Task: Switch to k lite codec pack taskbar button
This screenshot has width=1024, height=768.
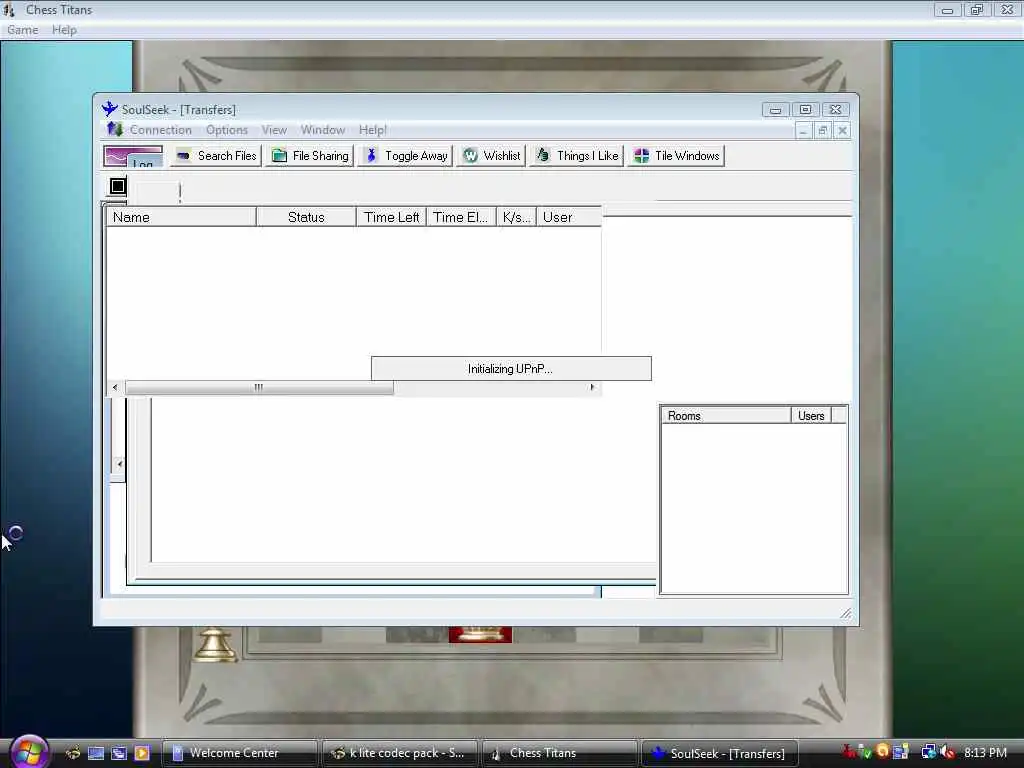Action: (400, 753)
